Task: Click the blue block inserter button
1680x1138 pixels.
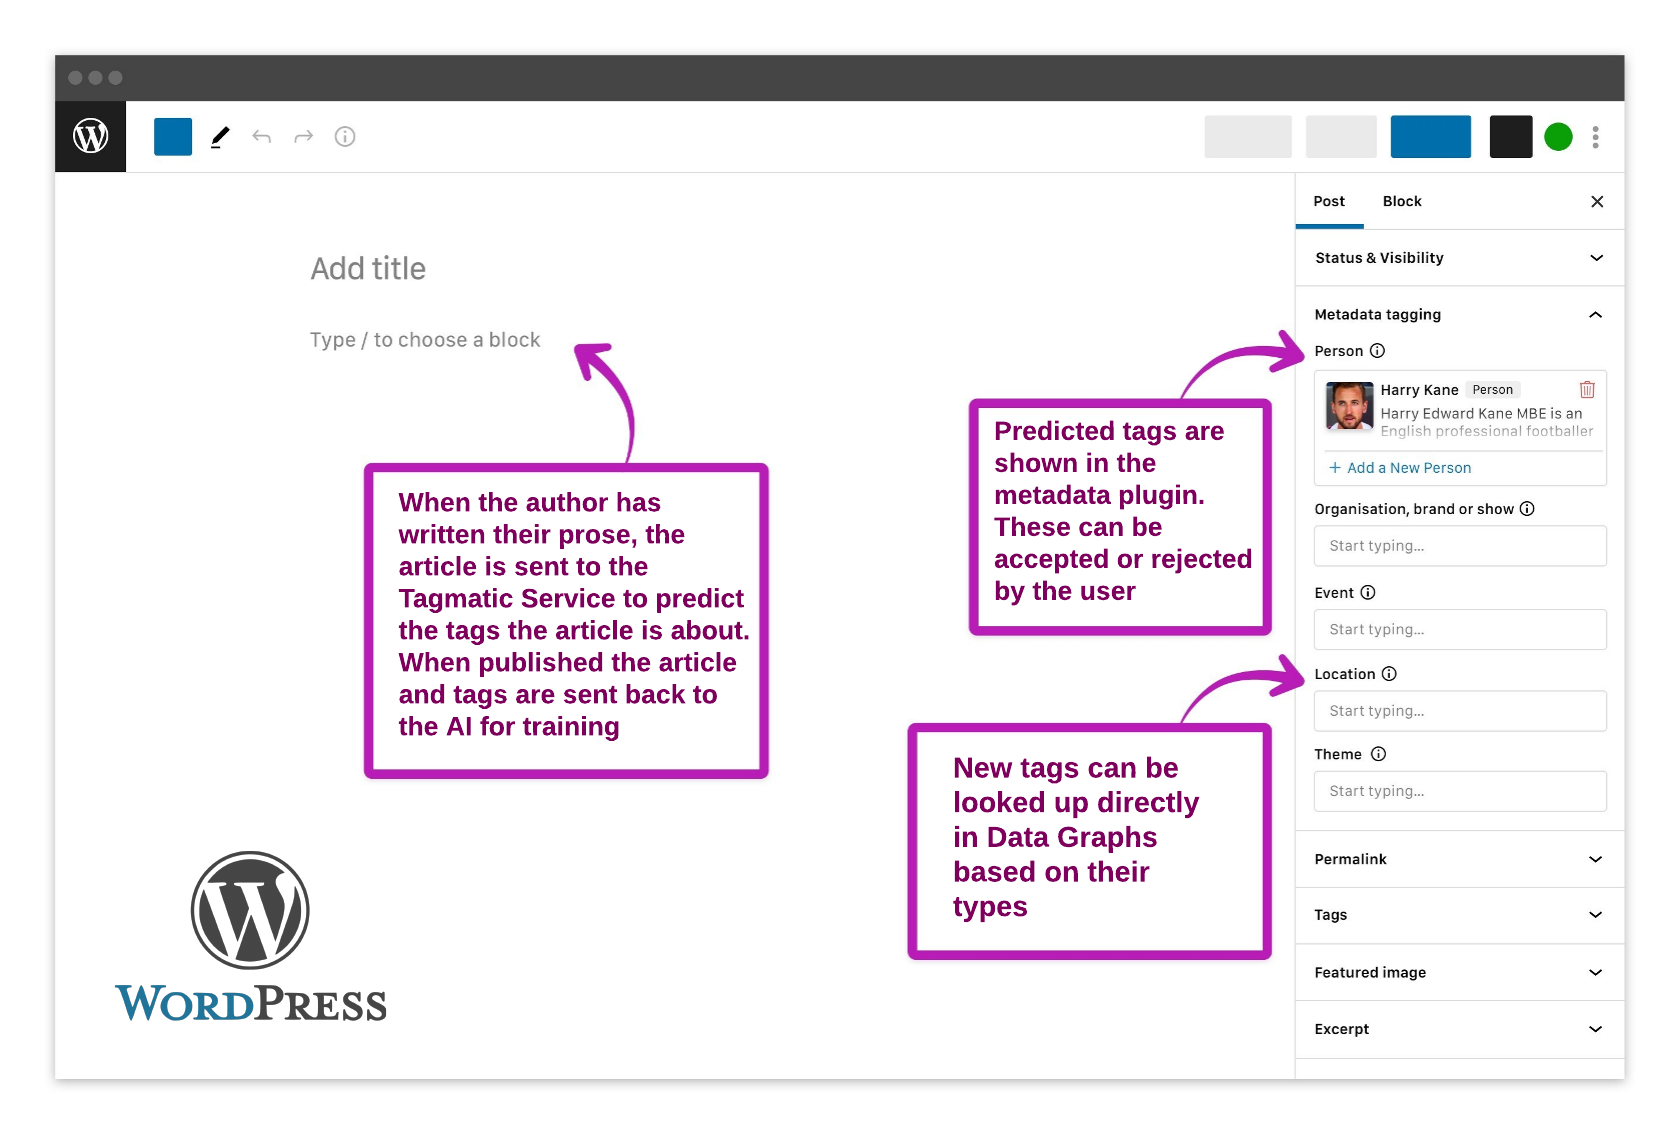Action: coord(173,137)
